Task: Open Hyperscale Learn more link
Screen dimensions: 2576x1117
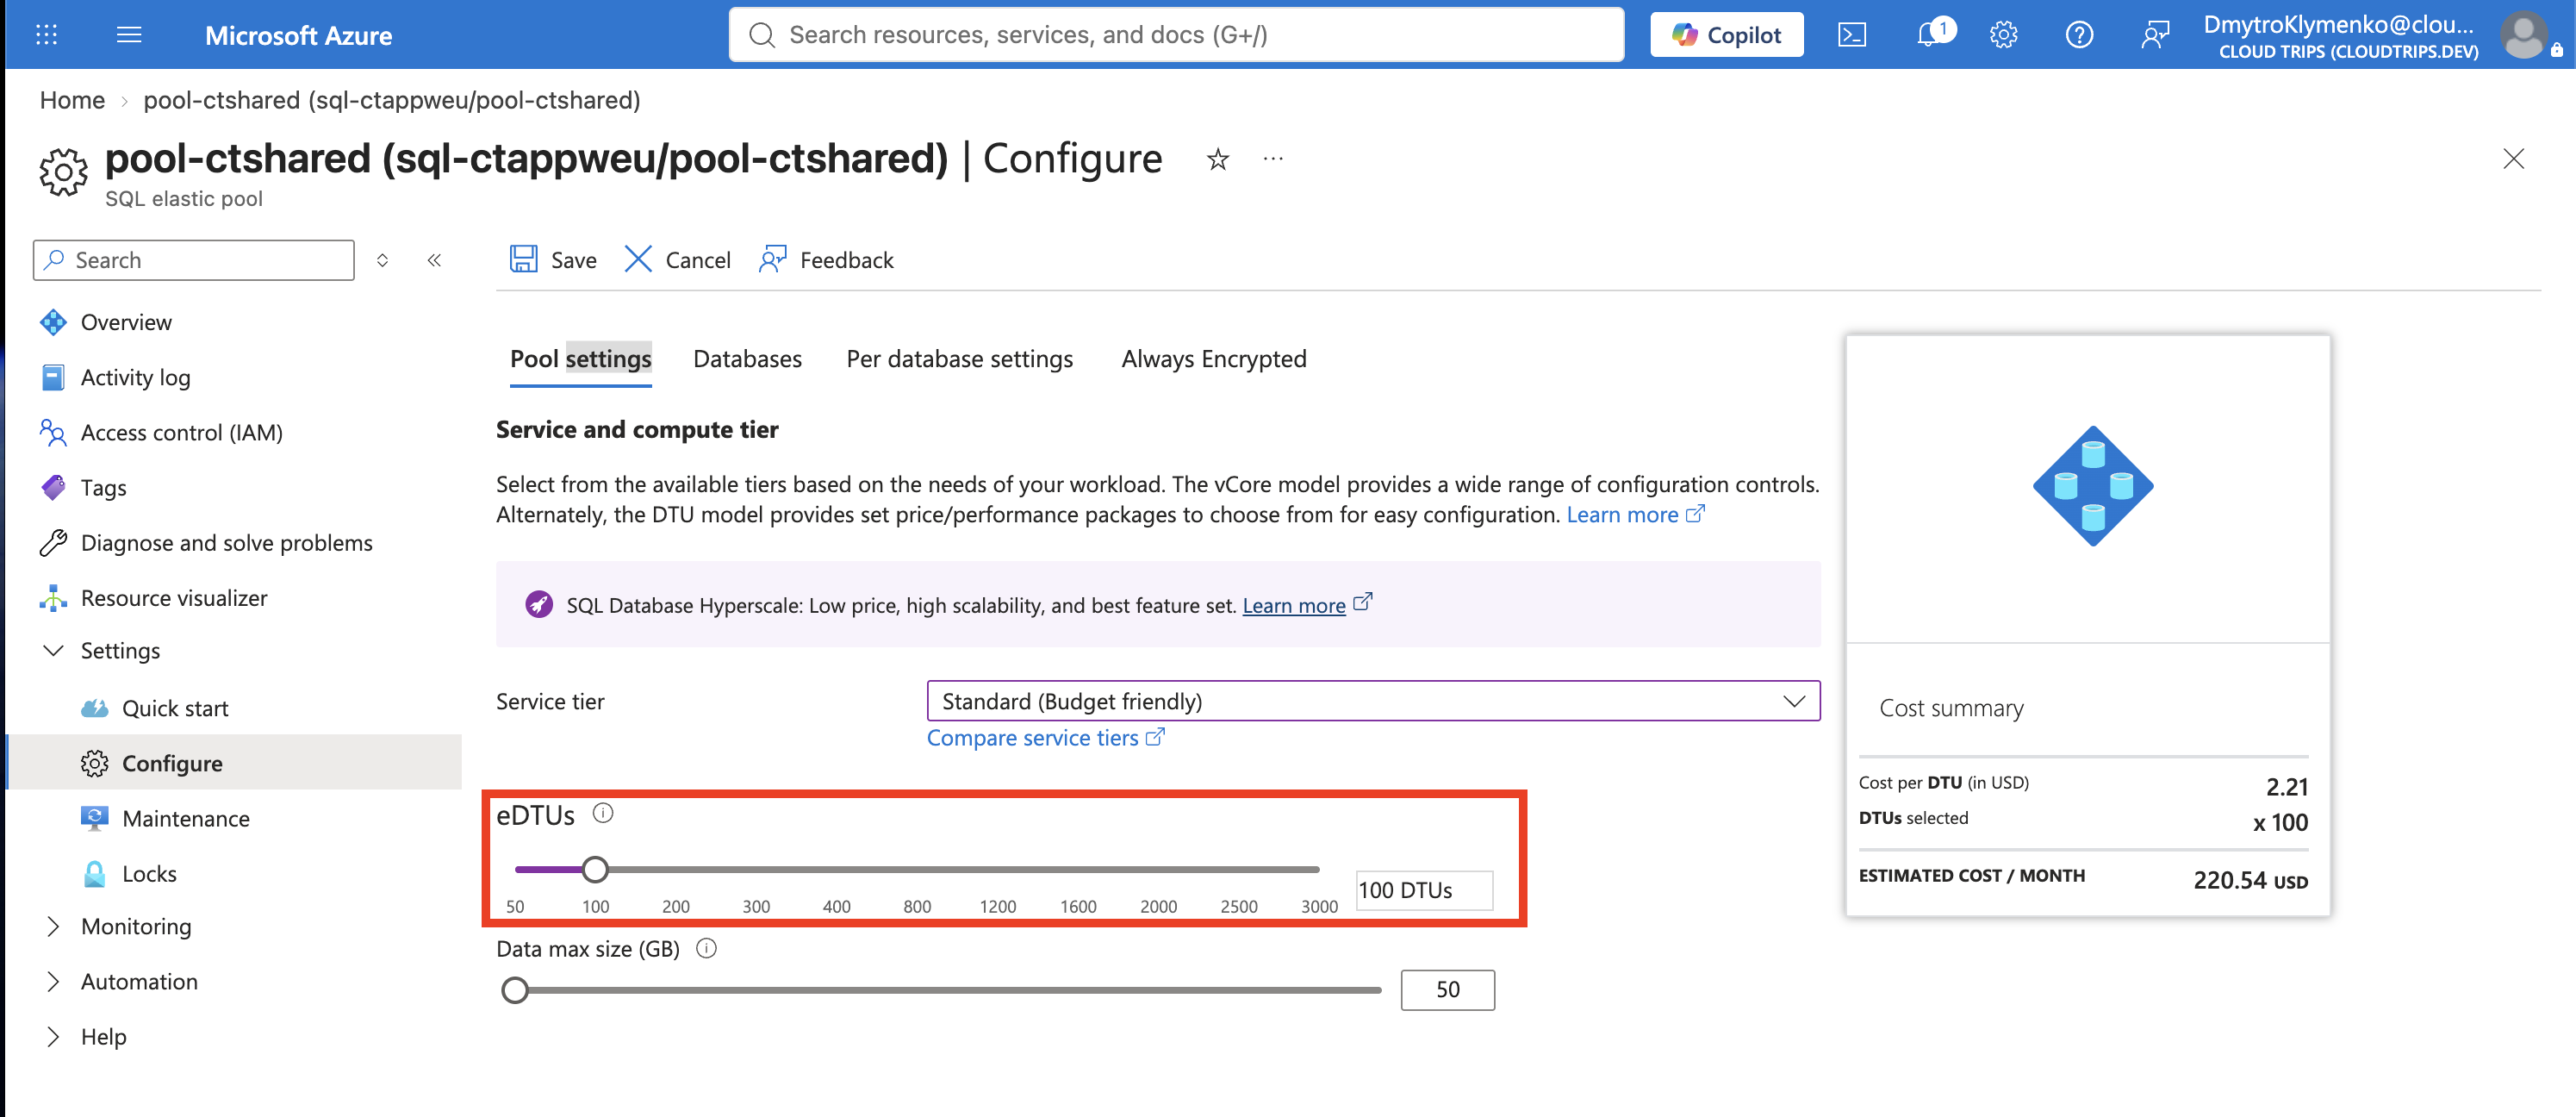Action: coord(1306,605)
